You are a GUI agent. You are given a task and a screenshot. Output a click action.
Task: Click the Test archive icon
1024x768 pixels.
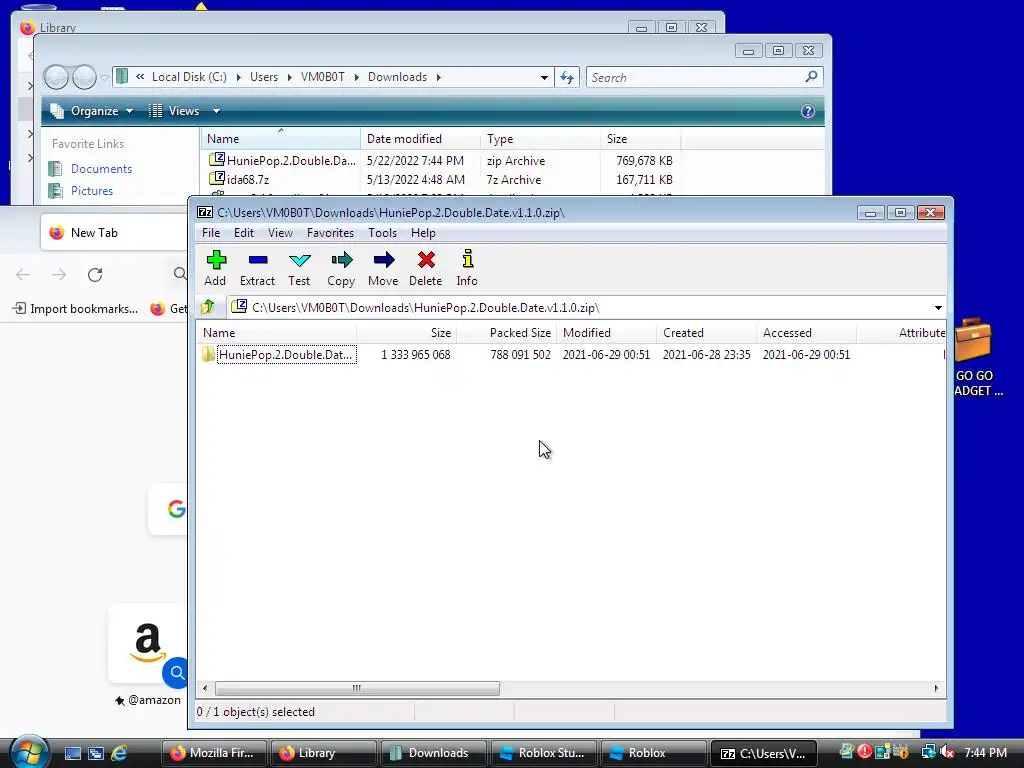point(300,260)
